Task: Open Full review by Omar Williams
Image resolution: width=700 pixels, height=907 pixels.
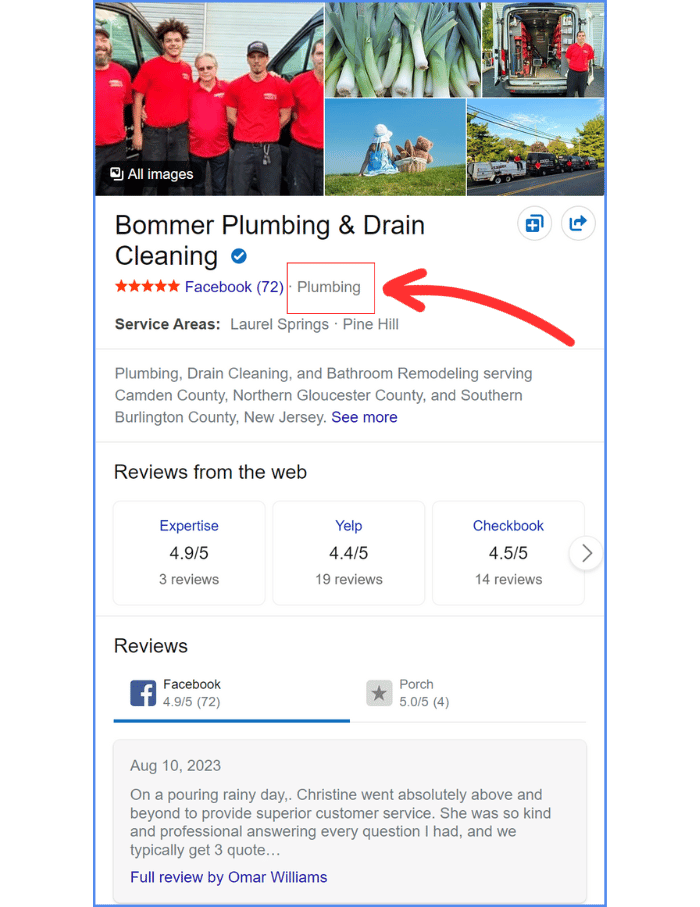Action: 229,877
